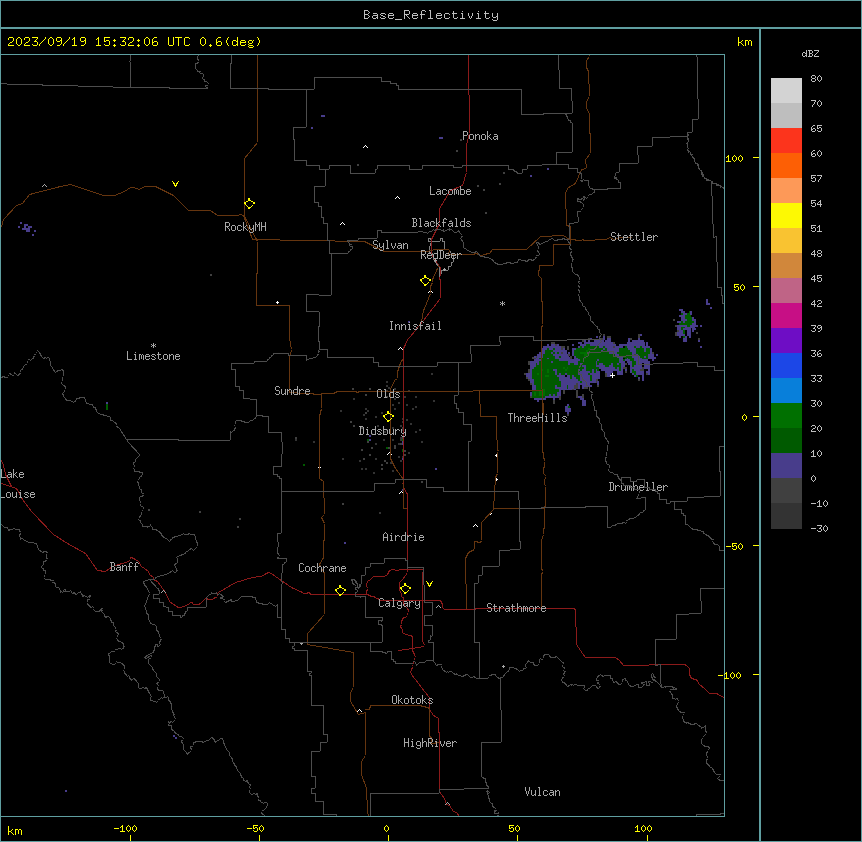862x842 pixels.
Task: Select the Calgary city label
Action: point(399,603)
